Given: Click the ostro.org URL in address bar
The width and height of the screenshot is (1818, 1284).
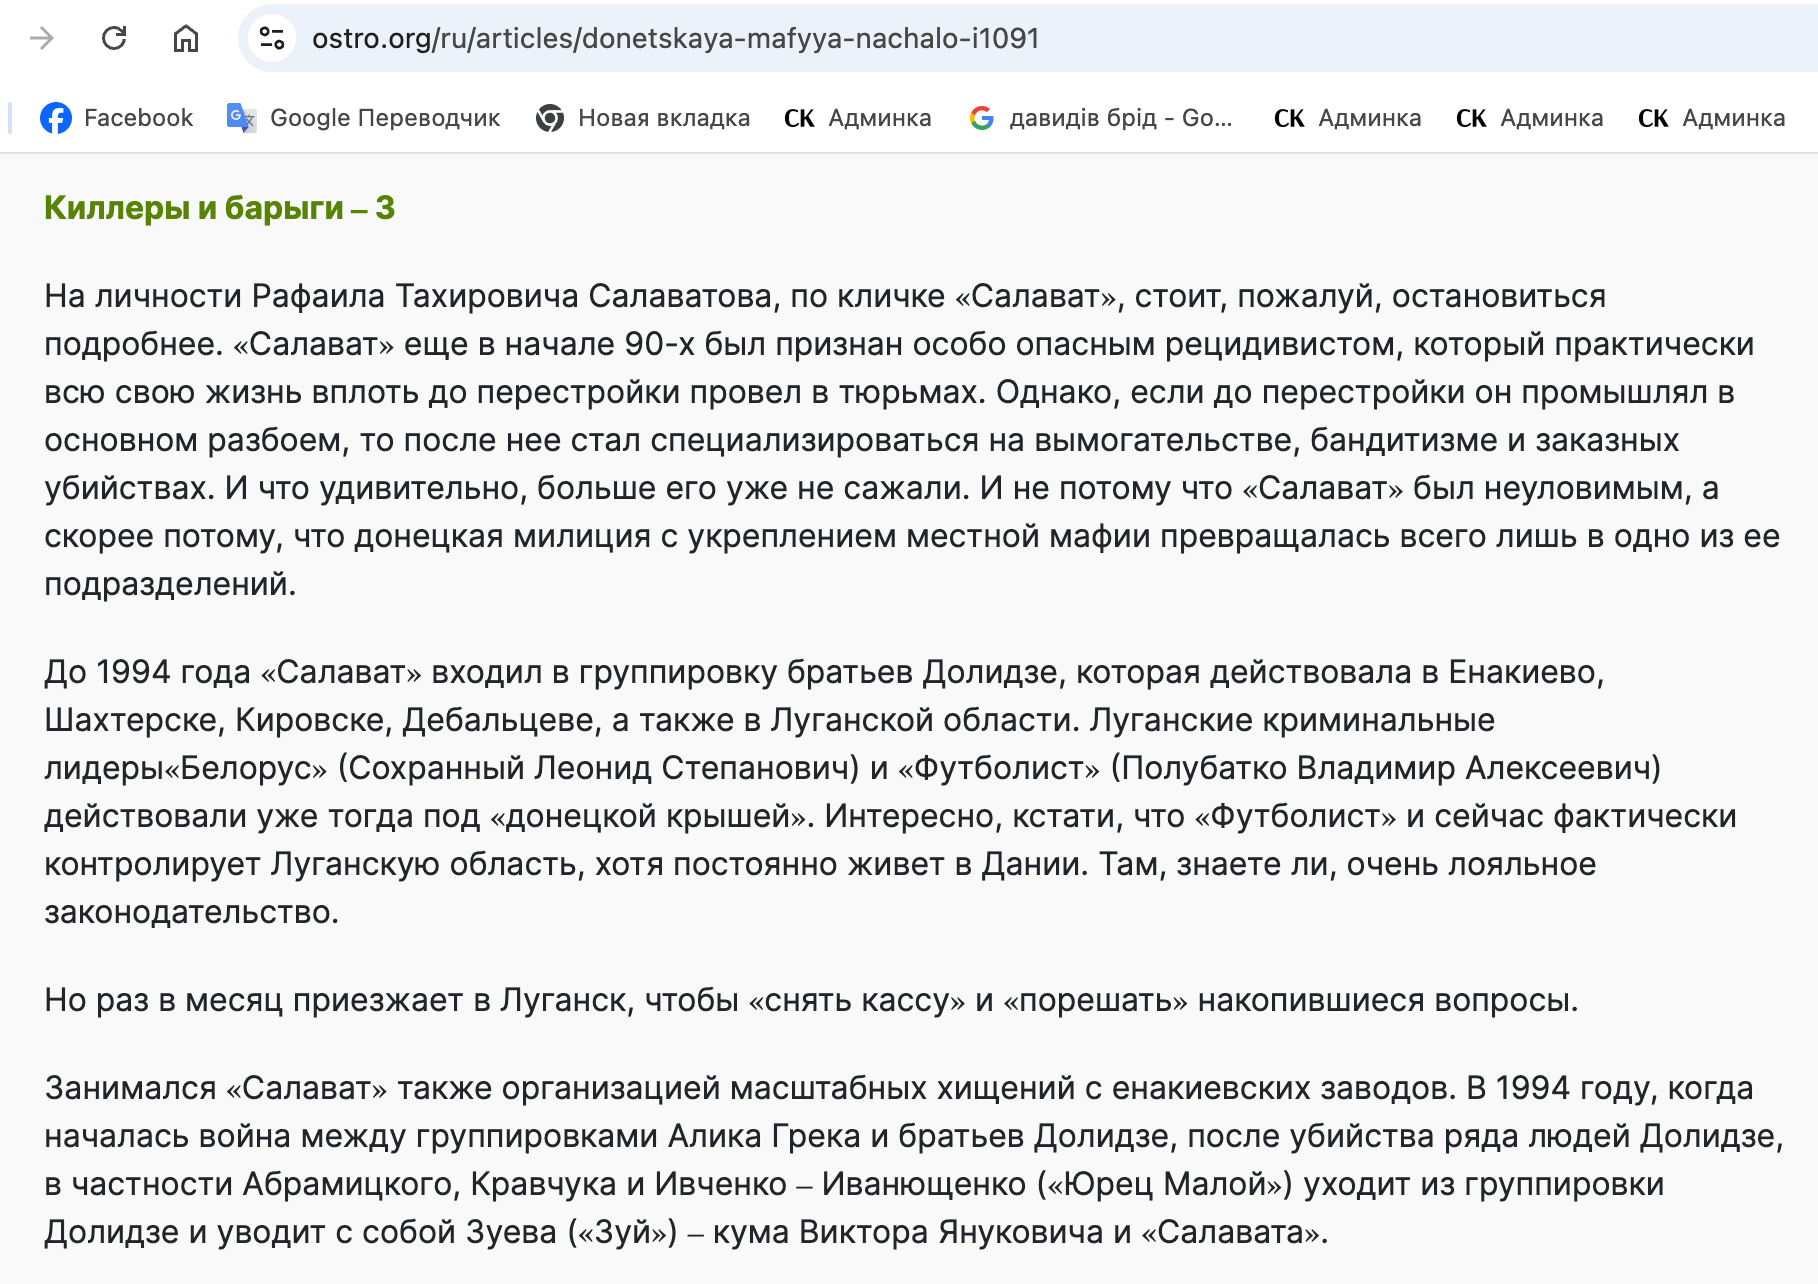Looking at the screenshot, I should (x=675, y=39).
